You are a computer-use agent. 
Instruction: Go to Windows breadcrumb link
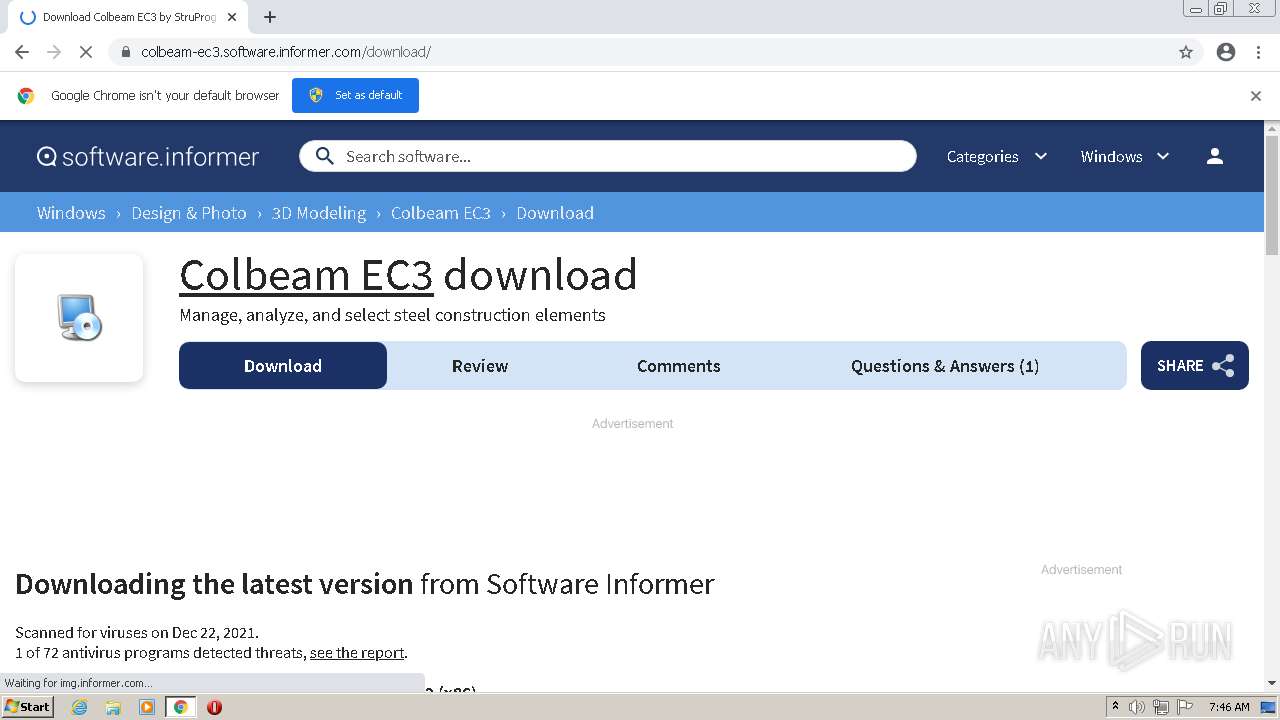[71, 213]
